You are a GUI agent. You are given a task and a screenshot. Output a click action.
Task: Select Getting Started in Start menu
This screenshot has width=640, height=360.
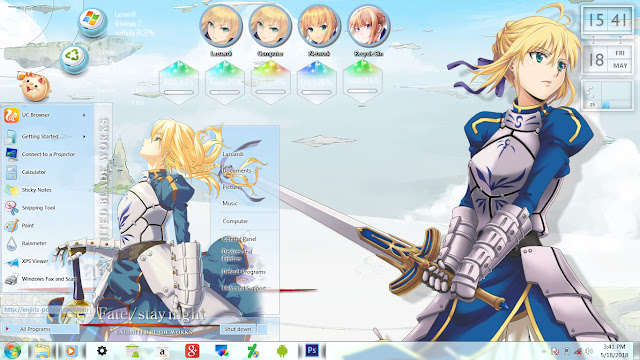point(47,136)
